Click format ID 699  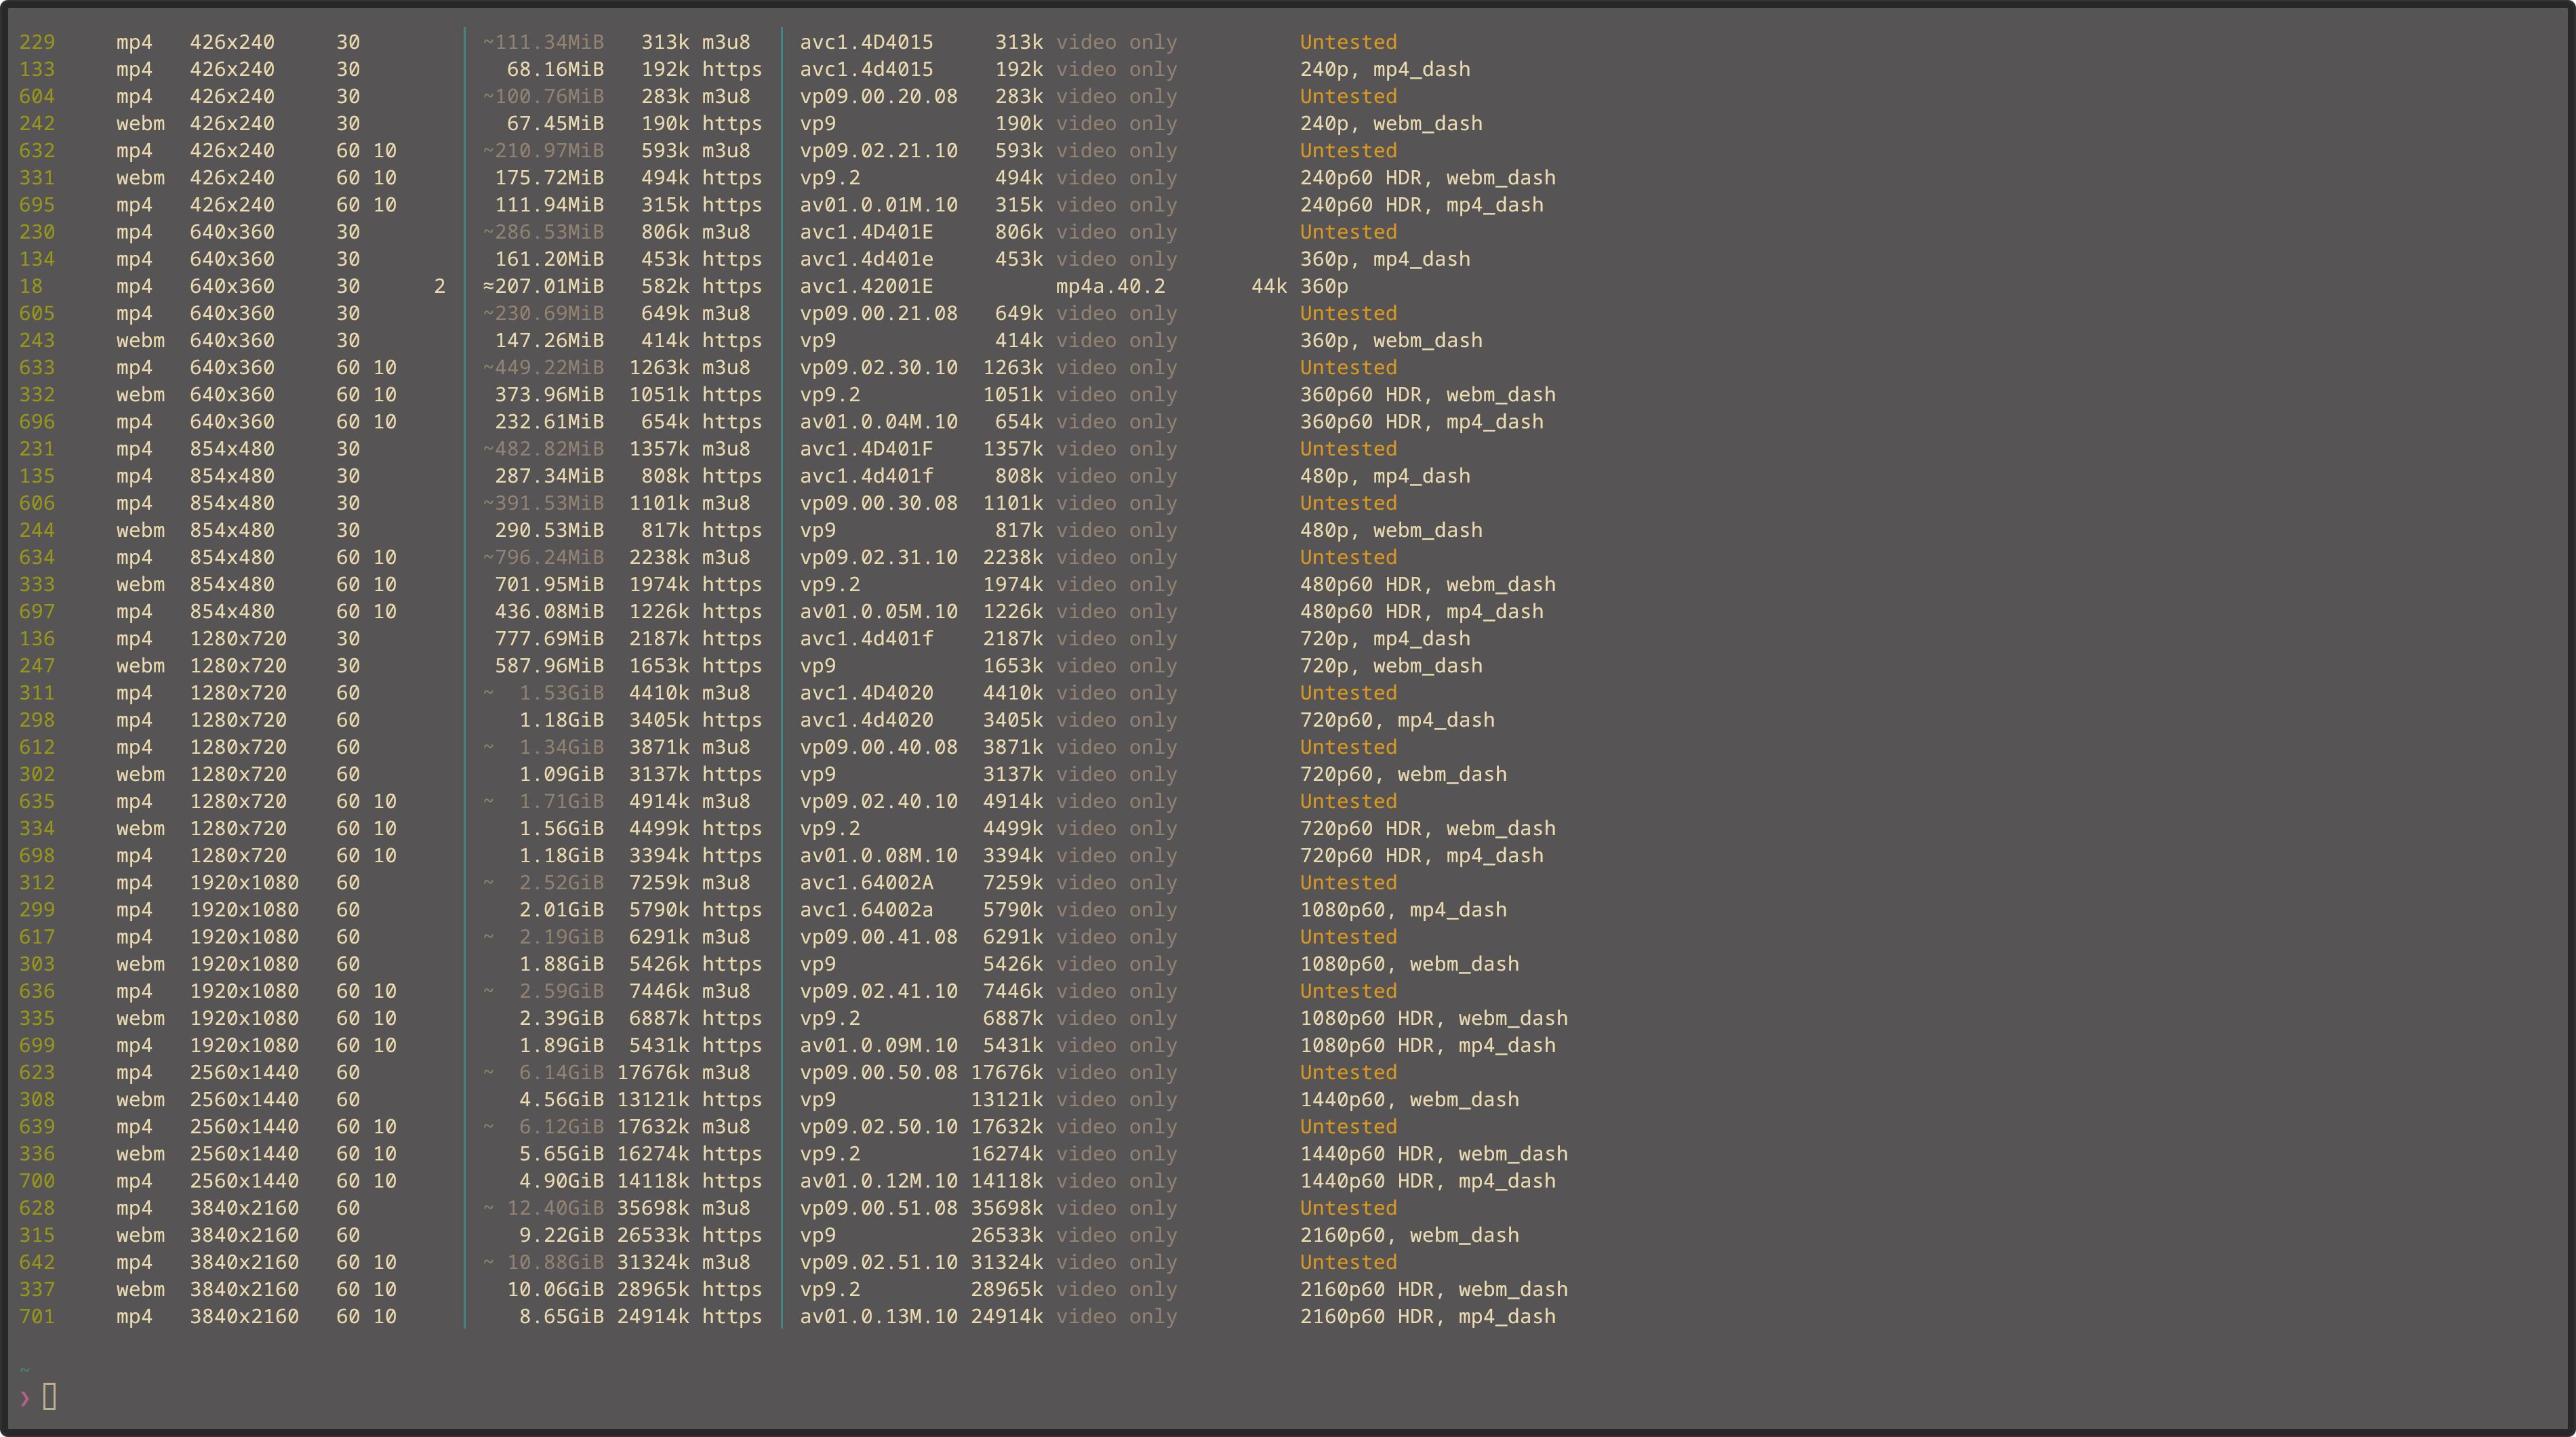tap(37, 1045)
